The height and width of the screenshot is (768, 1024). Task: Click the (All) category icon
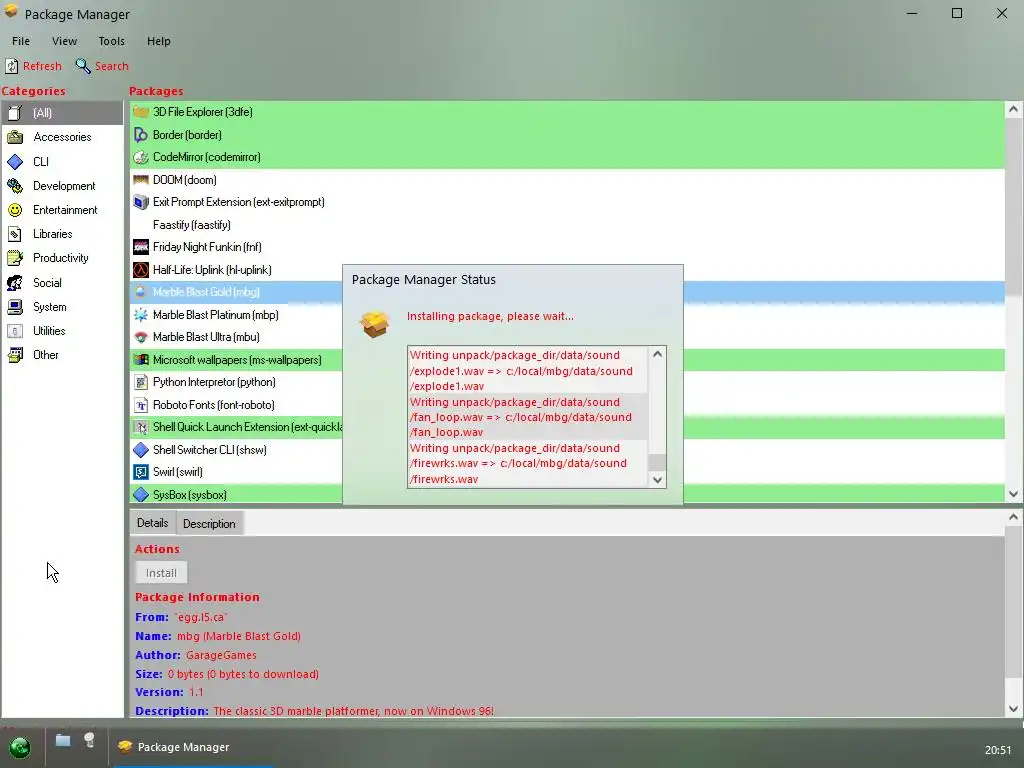(x=15, y=113)
